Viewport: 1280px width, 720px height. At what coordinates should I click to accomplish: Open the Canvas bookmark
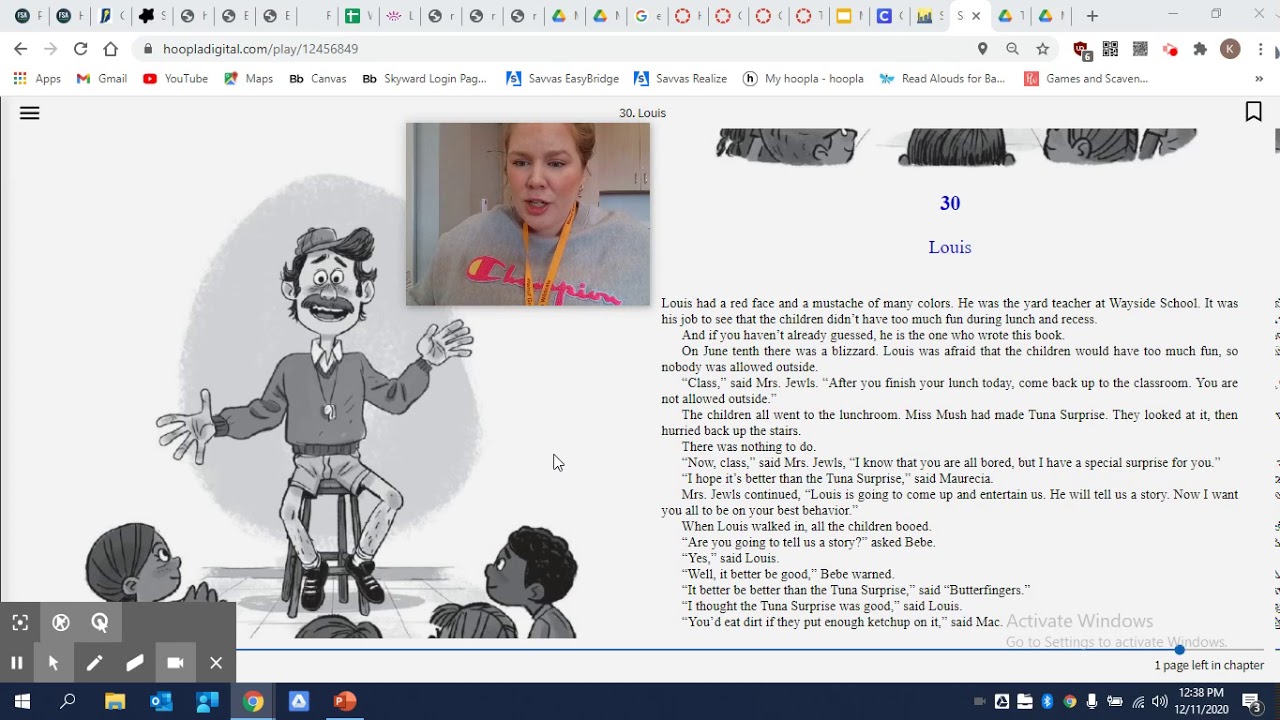click(x=317, y=79)
